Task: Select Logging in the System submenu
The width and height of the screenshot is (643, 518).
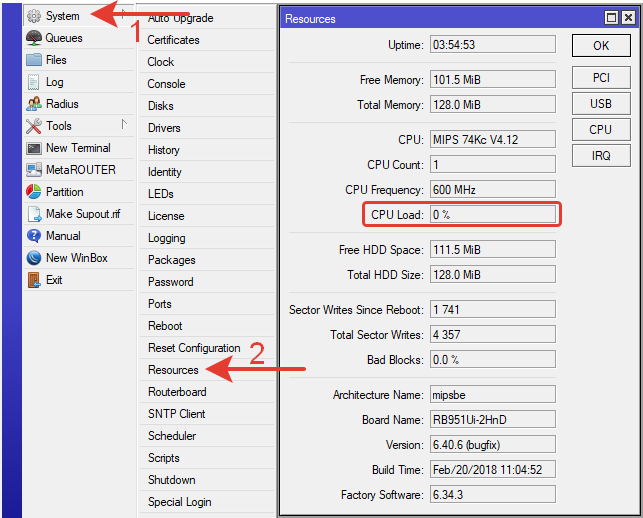Action: [x=207, y=238]
